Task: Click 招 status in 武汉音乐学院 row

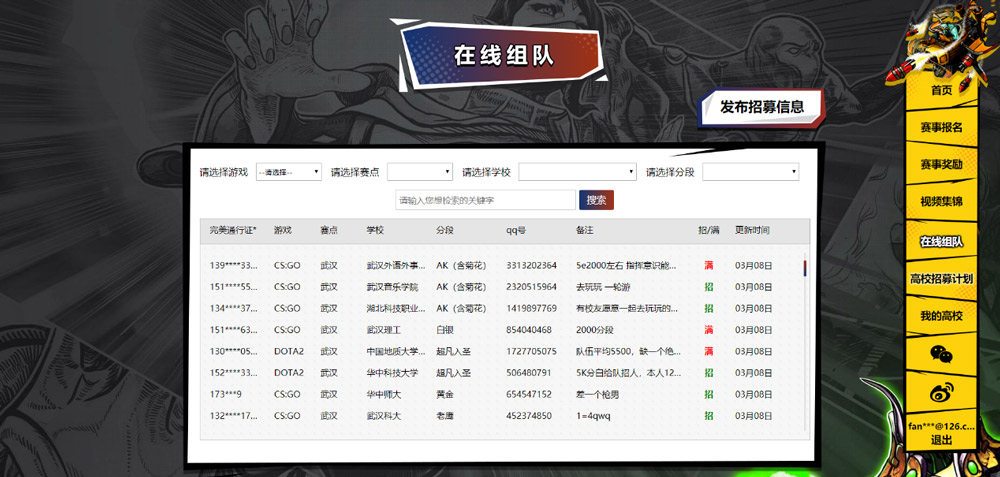Action: click(709, 287)
